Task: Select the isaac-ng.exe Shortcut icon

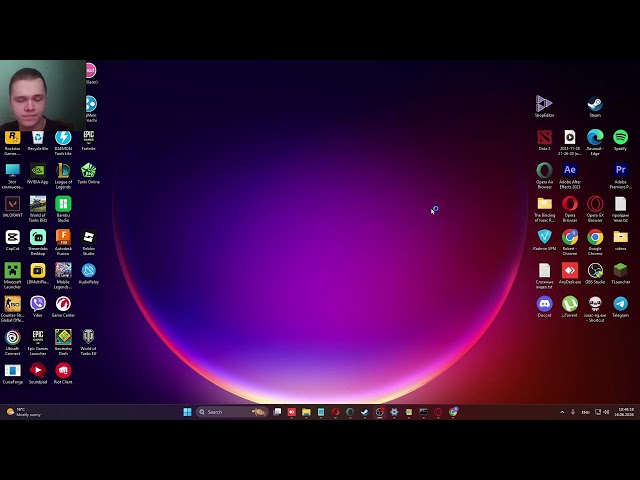Action: (x=595, y=309)
